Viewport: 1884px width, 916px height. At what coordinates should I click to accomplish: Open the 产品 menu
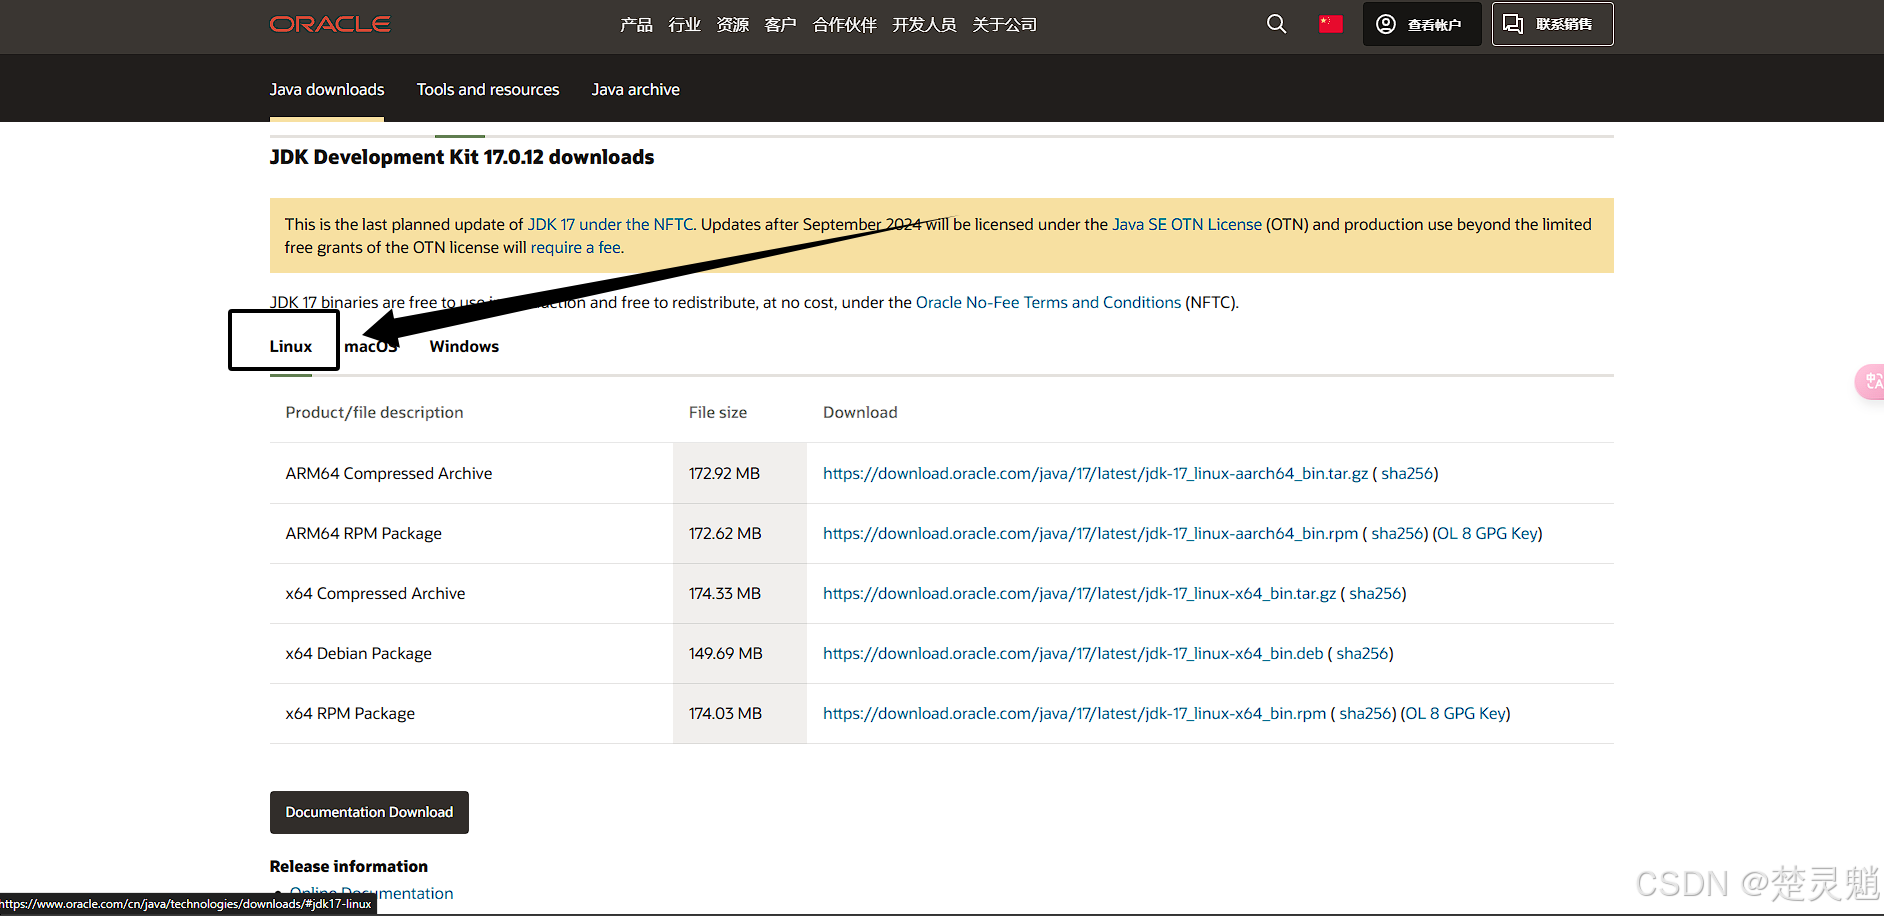point(636,25)
